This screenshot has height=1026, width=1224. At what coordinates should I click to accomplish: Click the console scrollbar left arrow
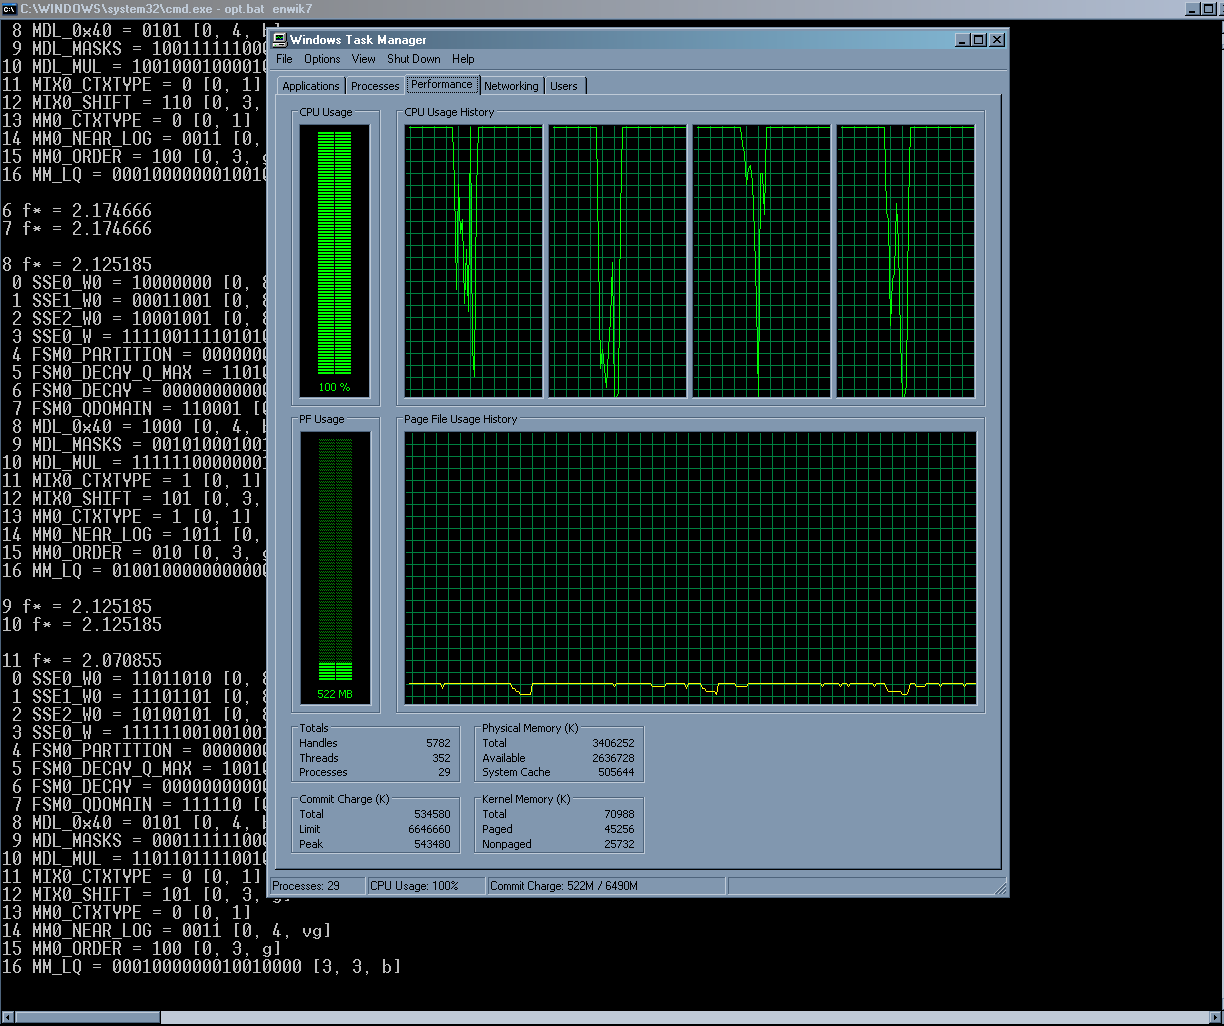tap(8, 1017)
